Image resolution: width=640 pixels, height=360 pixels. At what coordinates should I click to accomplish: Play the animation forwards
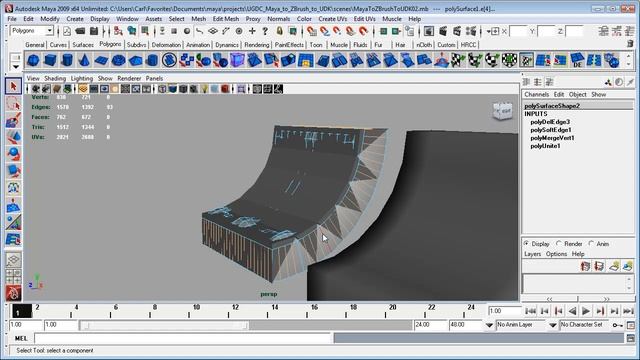586,311
